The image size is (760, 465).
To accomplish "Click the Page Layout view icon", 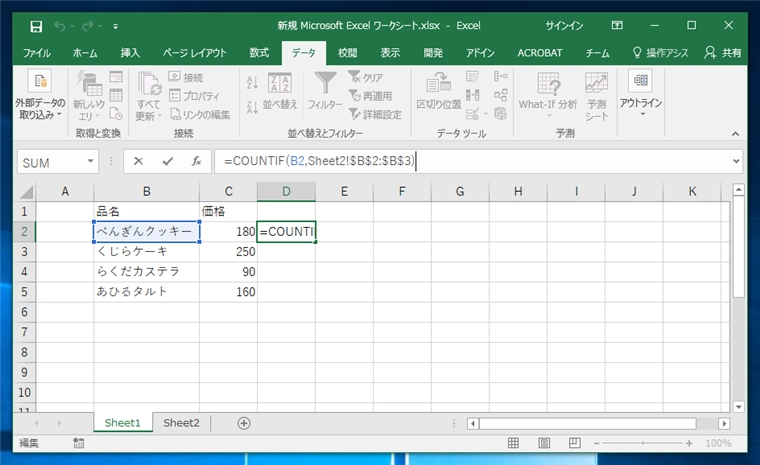I will pyautogui.click(x=544, y=443).
